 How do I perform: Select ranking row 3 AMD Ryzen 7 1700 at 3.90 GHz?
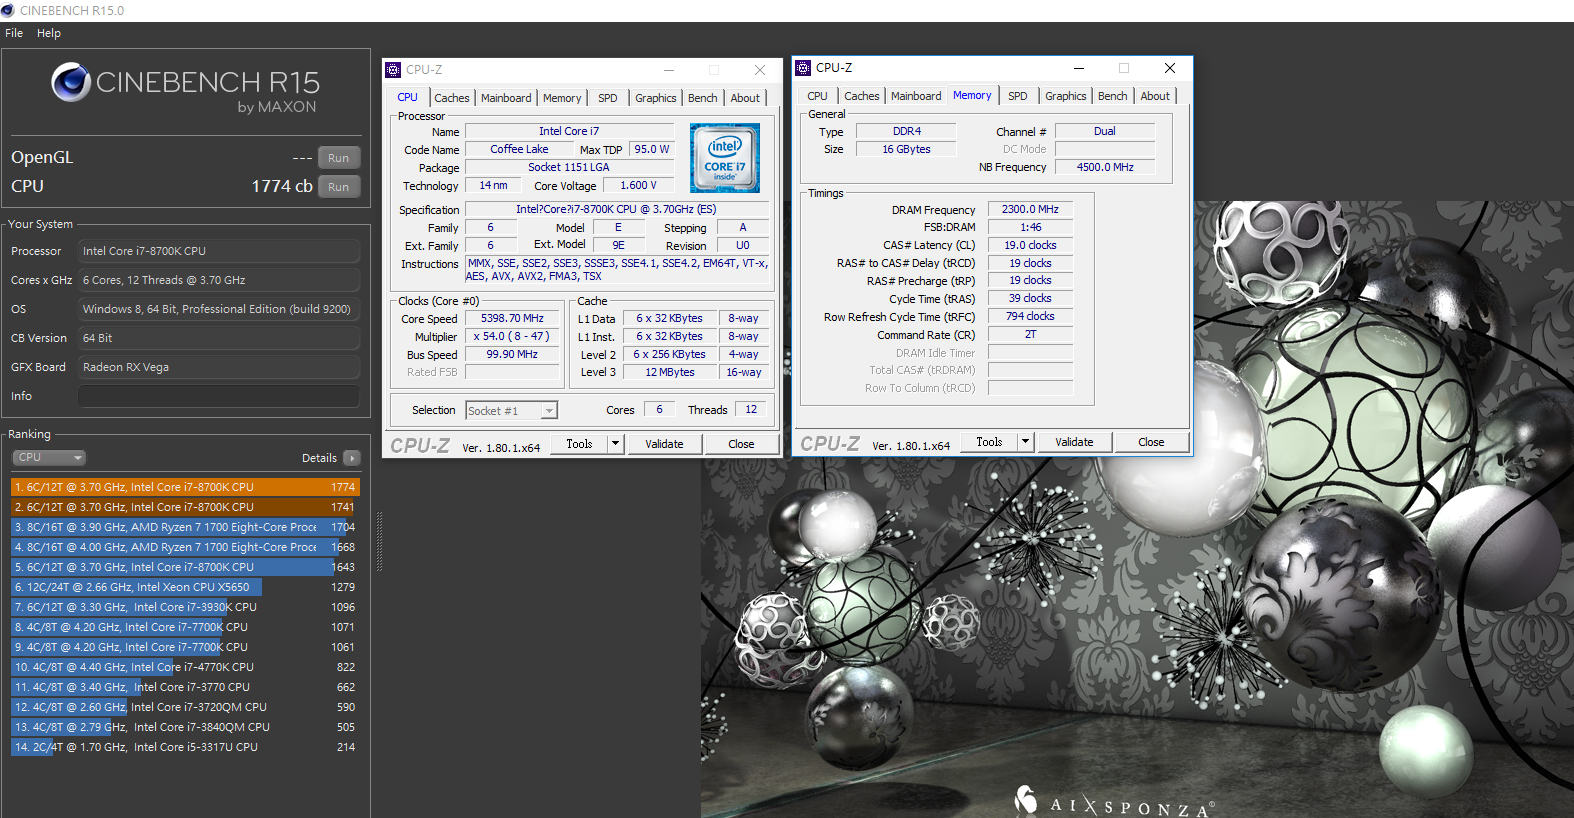(186, 527)
